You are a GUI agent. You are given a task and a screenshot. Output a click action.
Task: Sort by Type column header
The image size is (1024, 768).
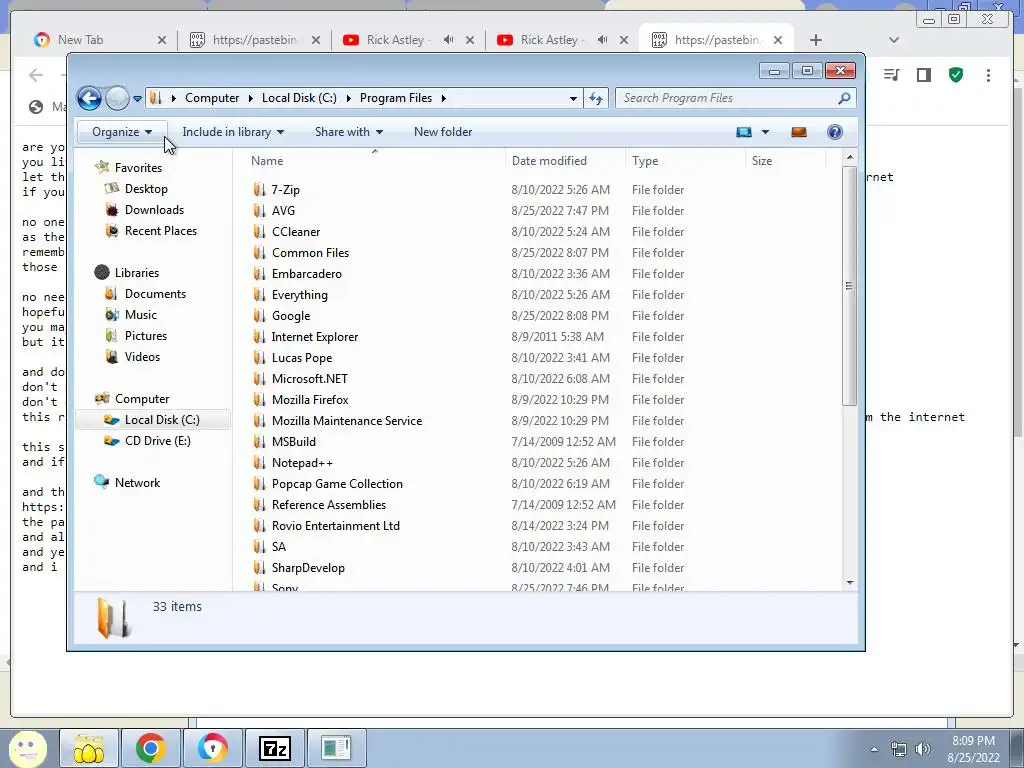pos(685,161)
